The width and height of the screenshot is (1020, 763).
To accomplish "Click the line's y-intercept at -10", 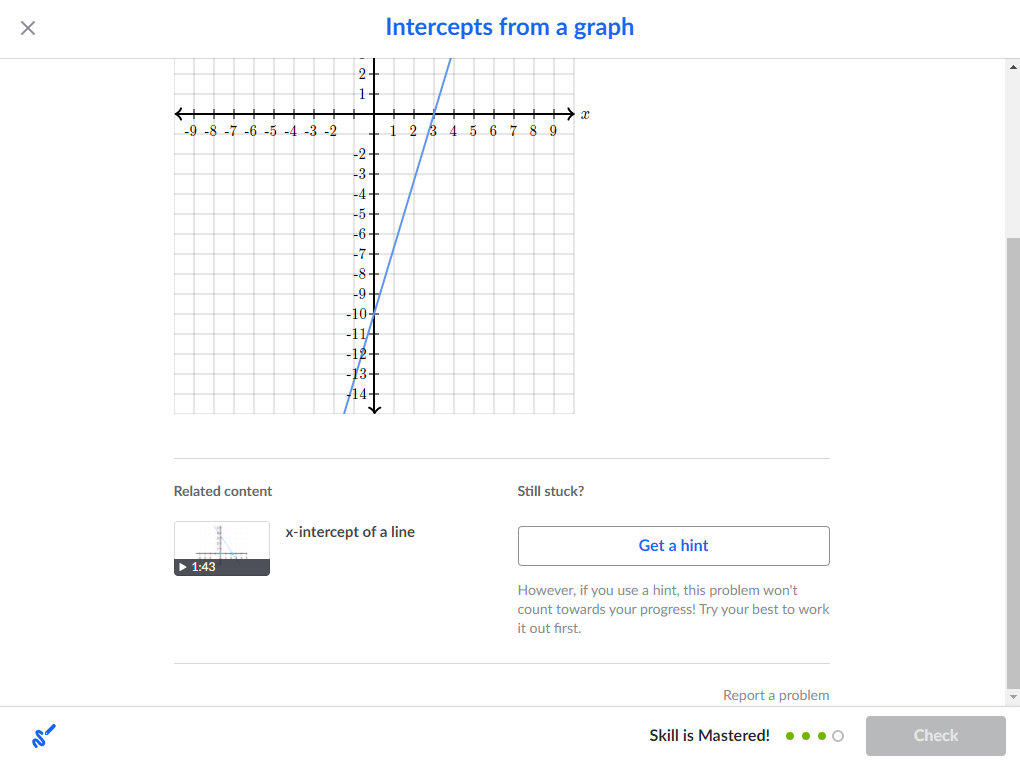I will 374,314.
